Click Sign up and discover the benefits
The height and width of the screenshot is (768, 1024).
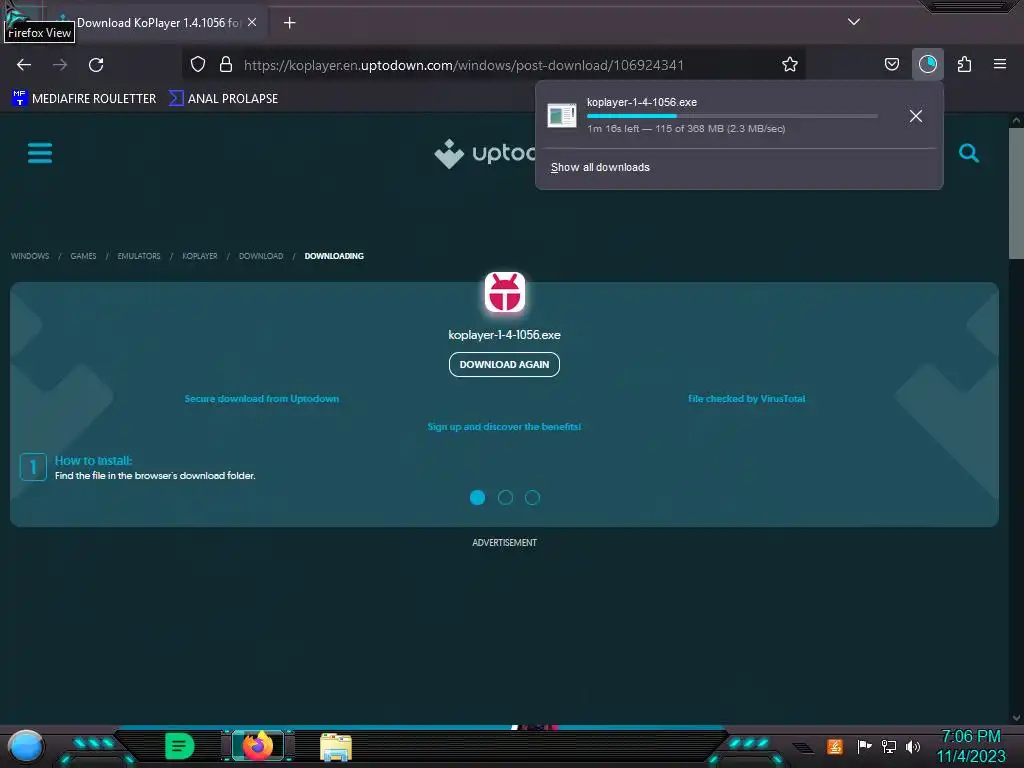(x=504, y=426)
